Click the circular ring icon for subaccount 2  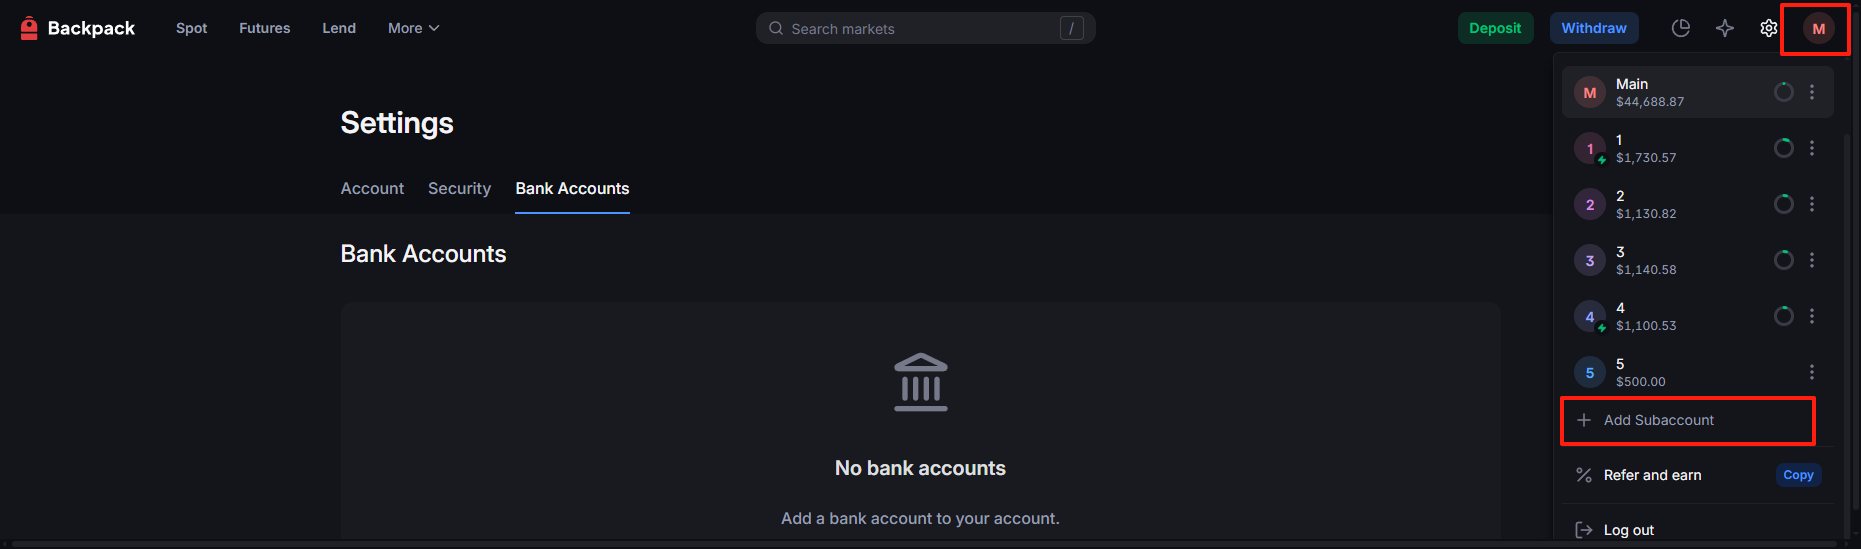(x=1783, y=204)
